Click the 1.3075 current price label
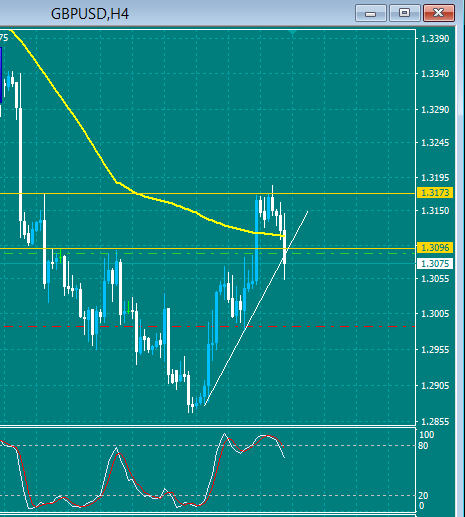 point(435,264)
